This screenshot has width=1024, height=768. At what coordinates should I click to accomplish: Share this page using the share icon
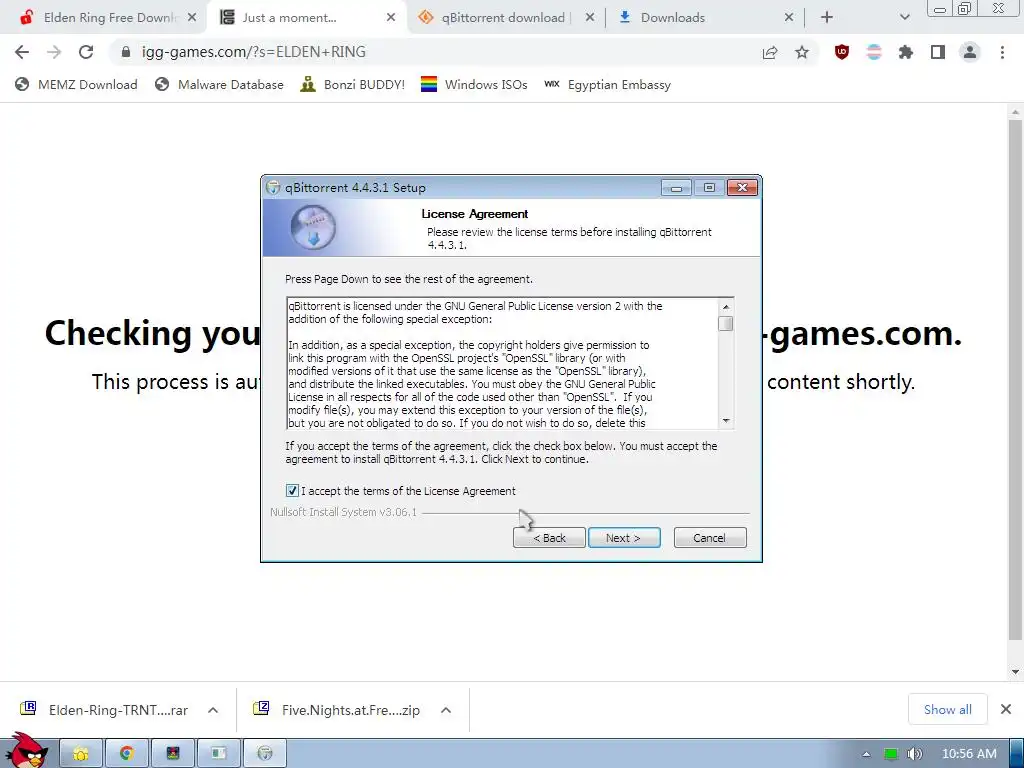(770, 52)
